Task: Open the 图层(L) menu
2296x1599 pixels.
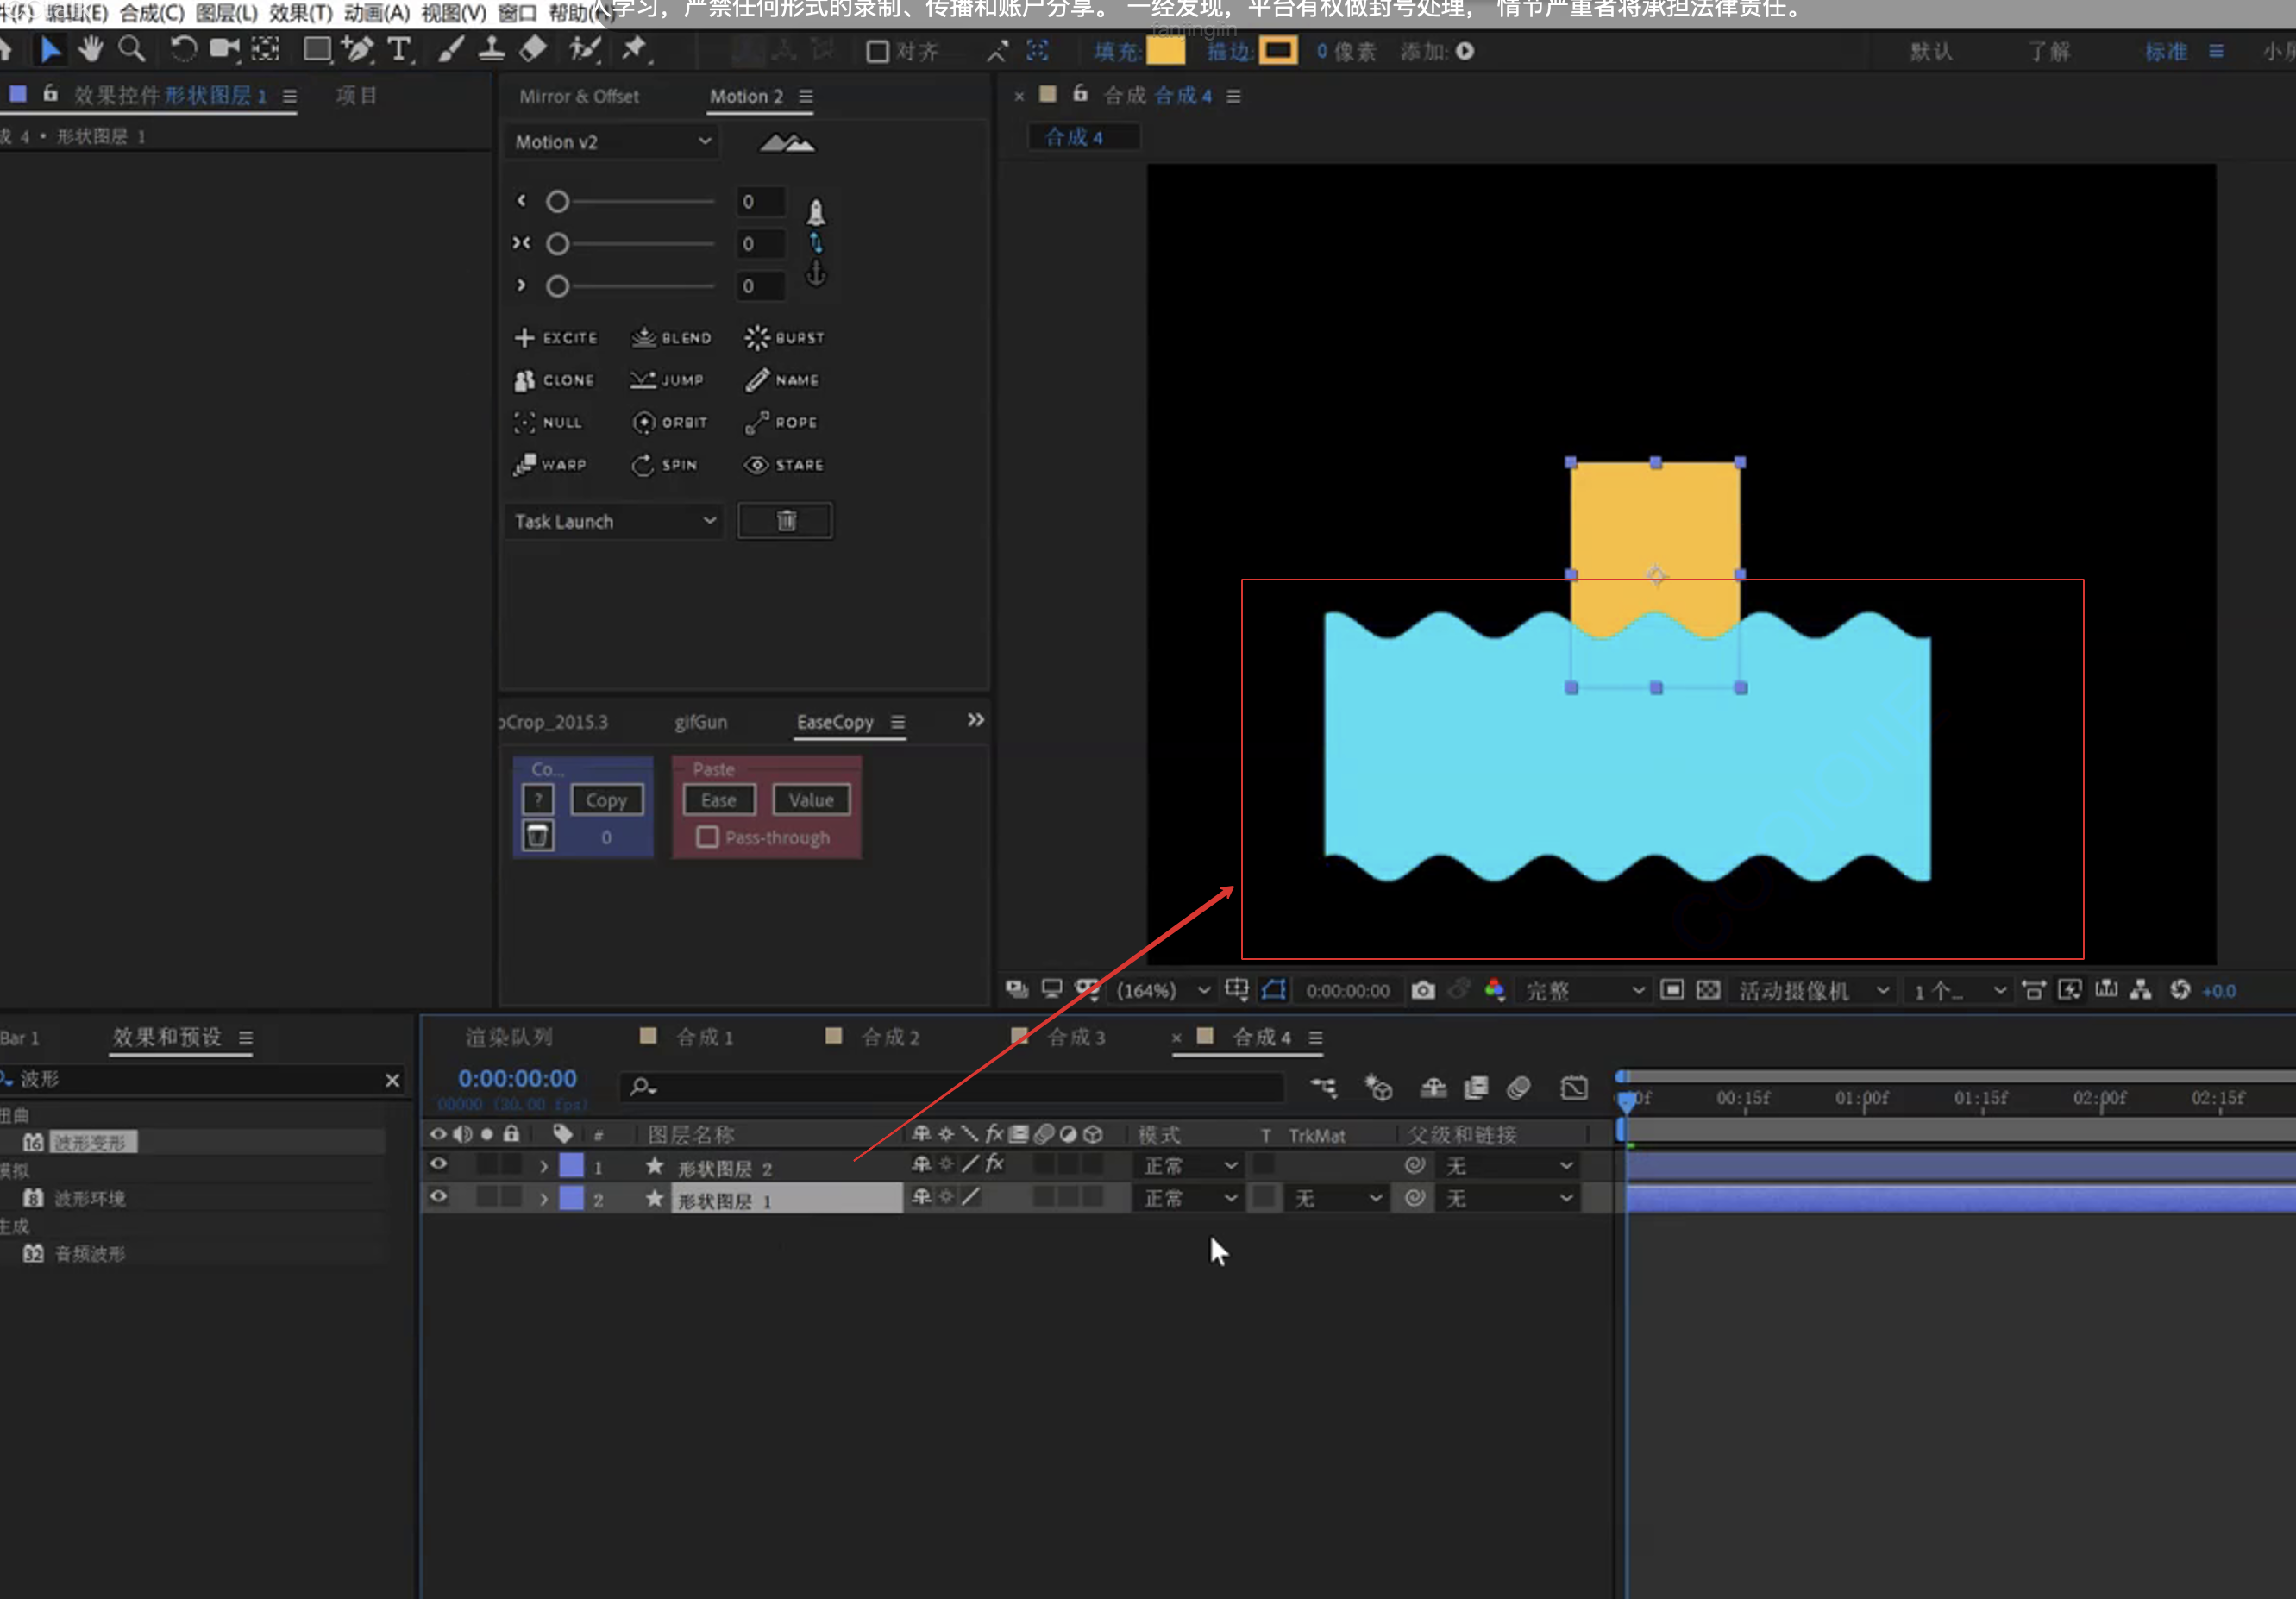Action: tap(226, 13)
